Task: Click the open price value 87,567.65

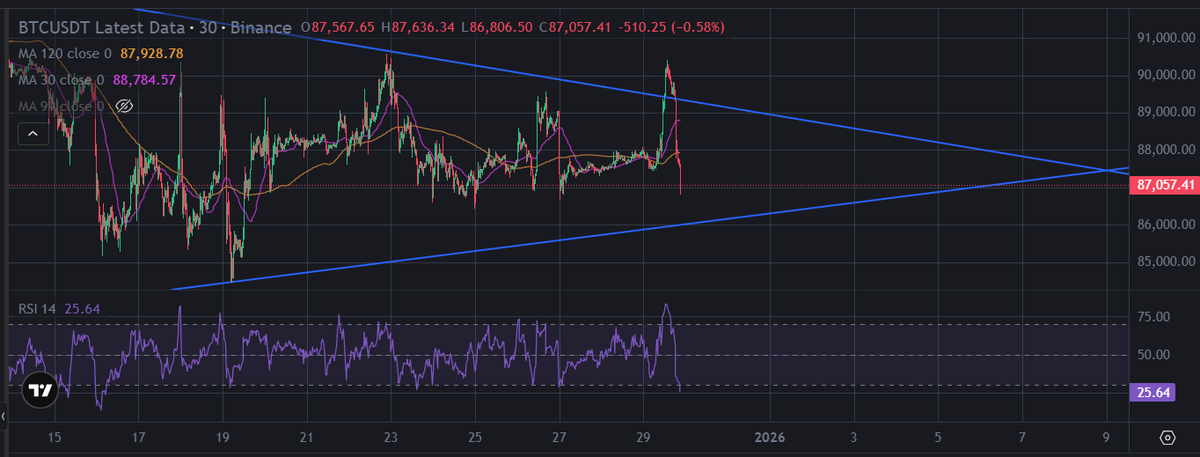Action: point(343,27)
